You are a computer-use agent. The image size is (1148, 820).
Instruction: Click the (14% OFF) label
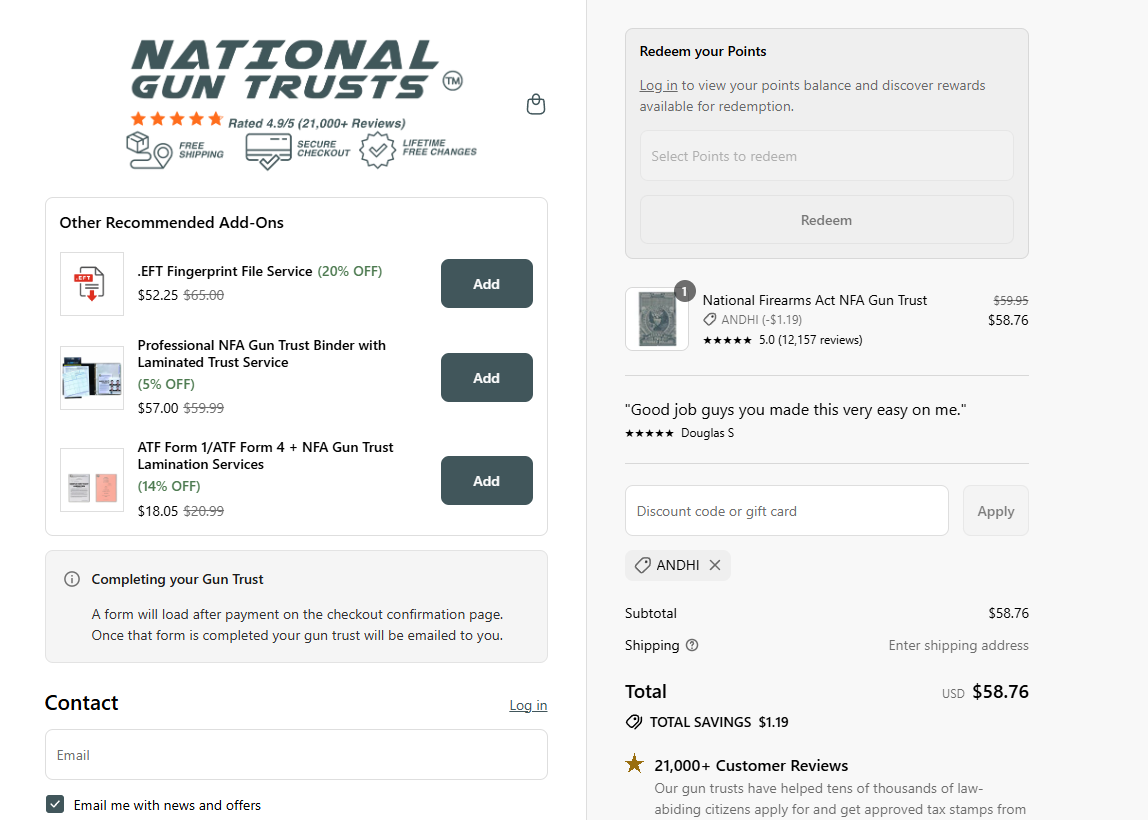169,486
